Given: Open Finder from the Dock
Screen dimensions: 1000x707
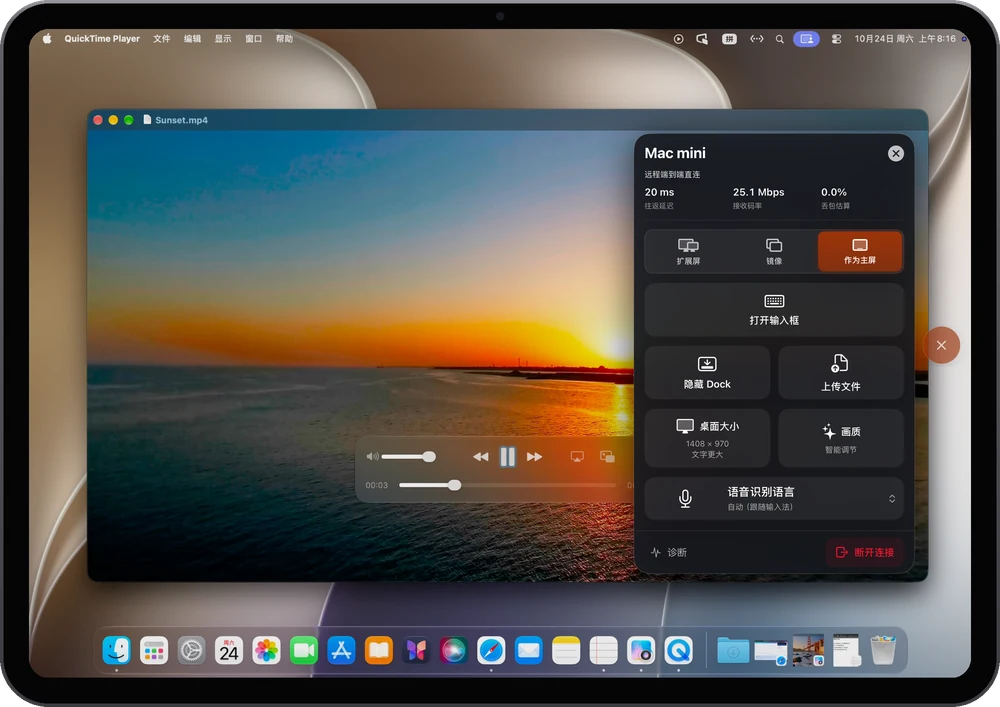Looking at the screenshot, I should point(117,650).
